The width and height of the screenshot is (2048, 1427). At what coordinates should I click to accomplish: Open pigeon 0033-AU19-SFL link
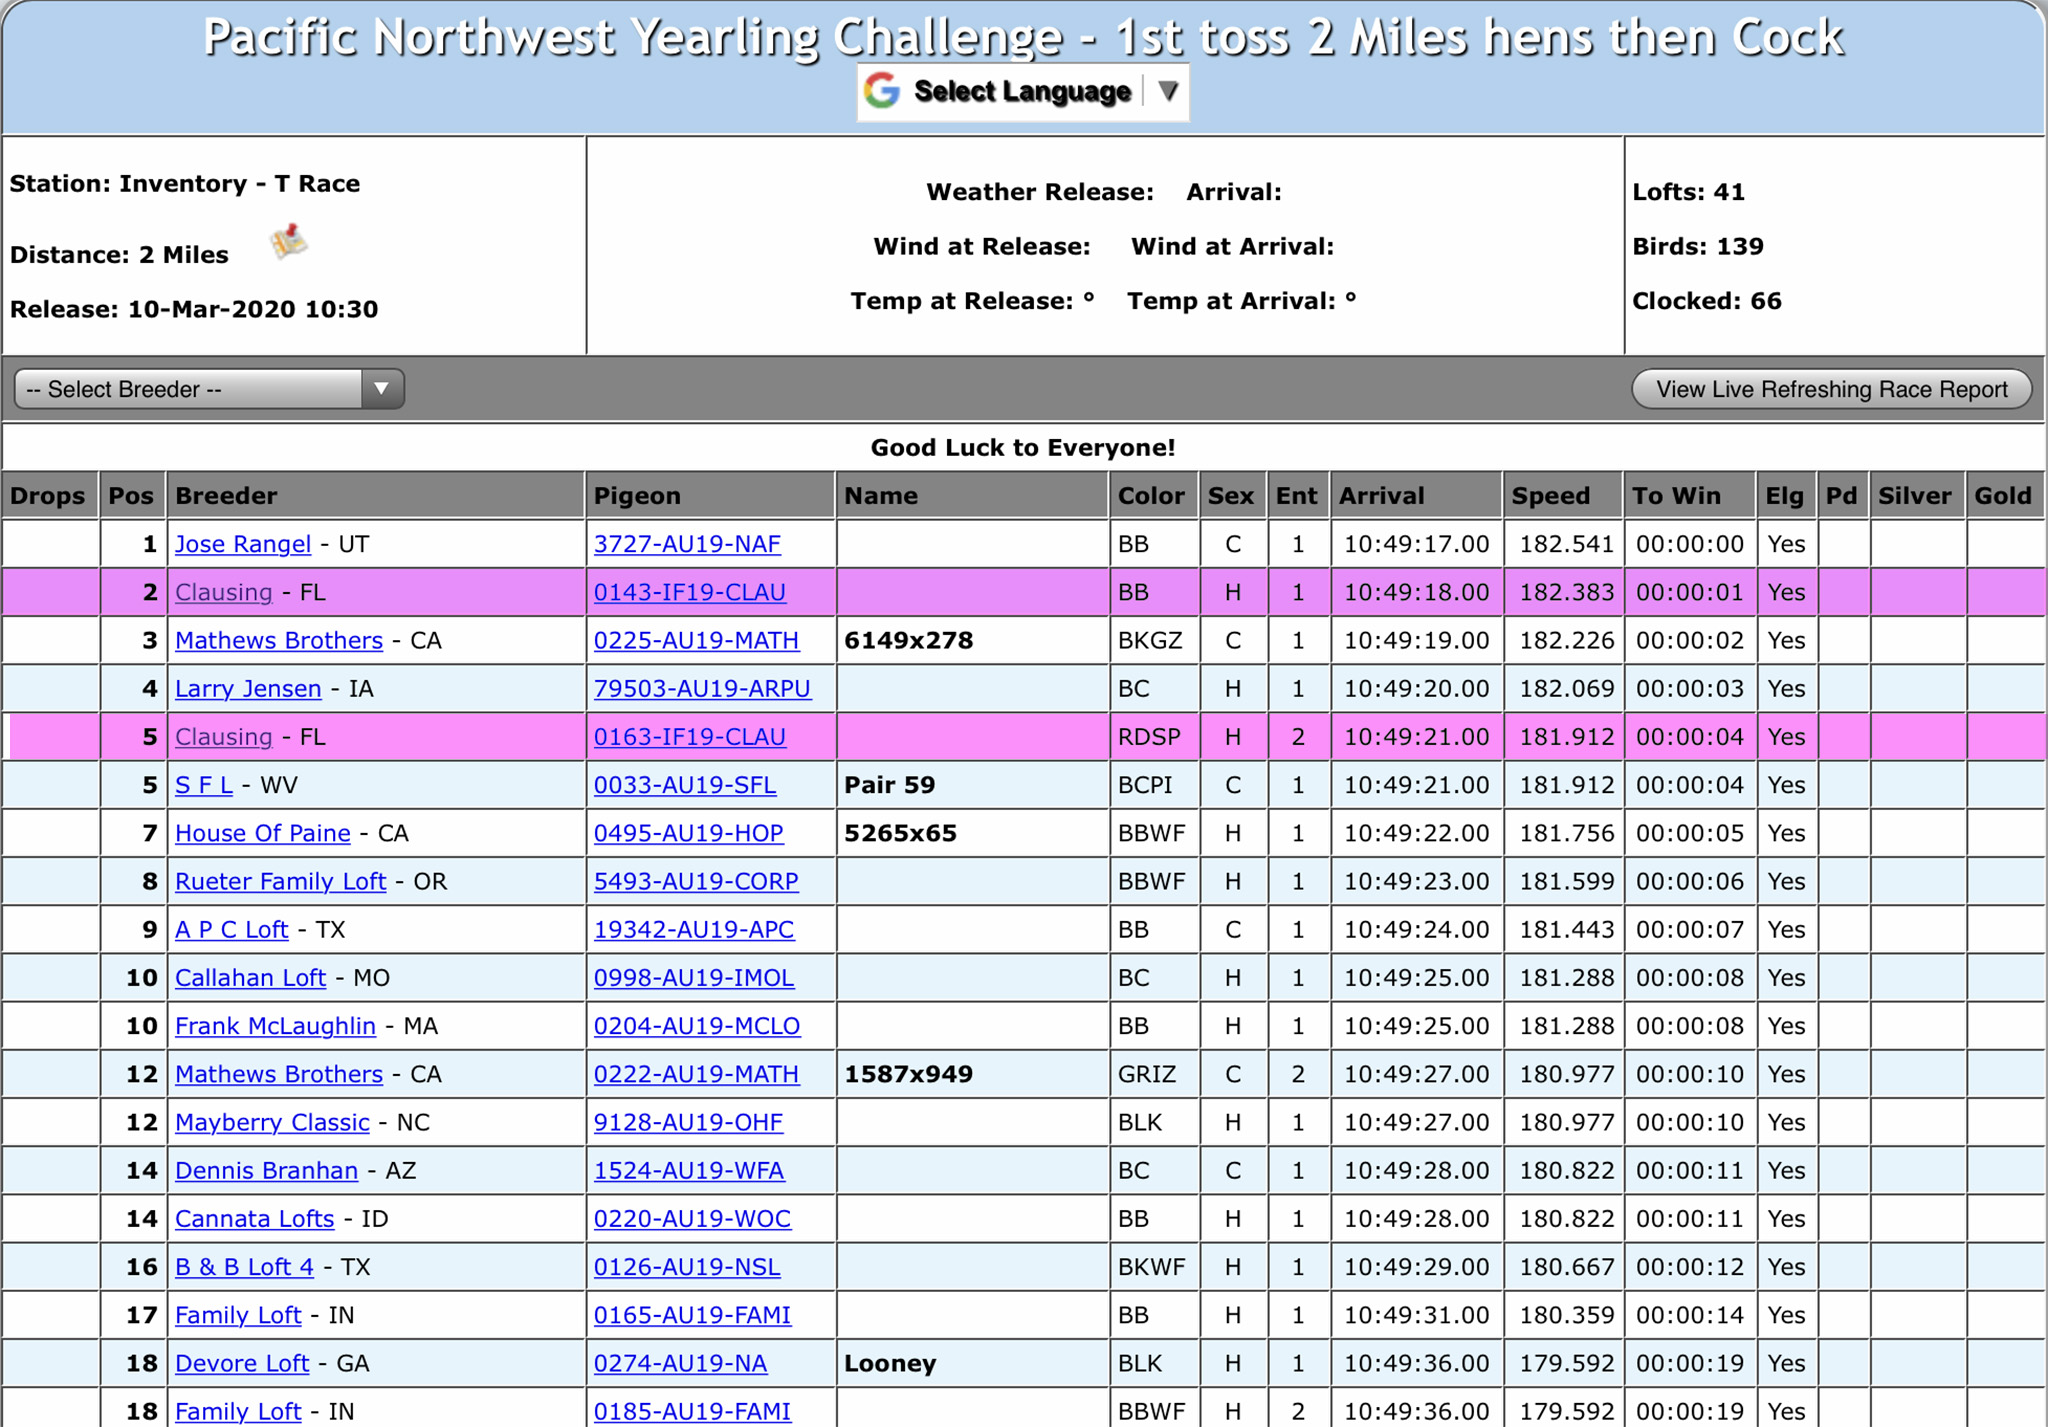click(685, 785)
